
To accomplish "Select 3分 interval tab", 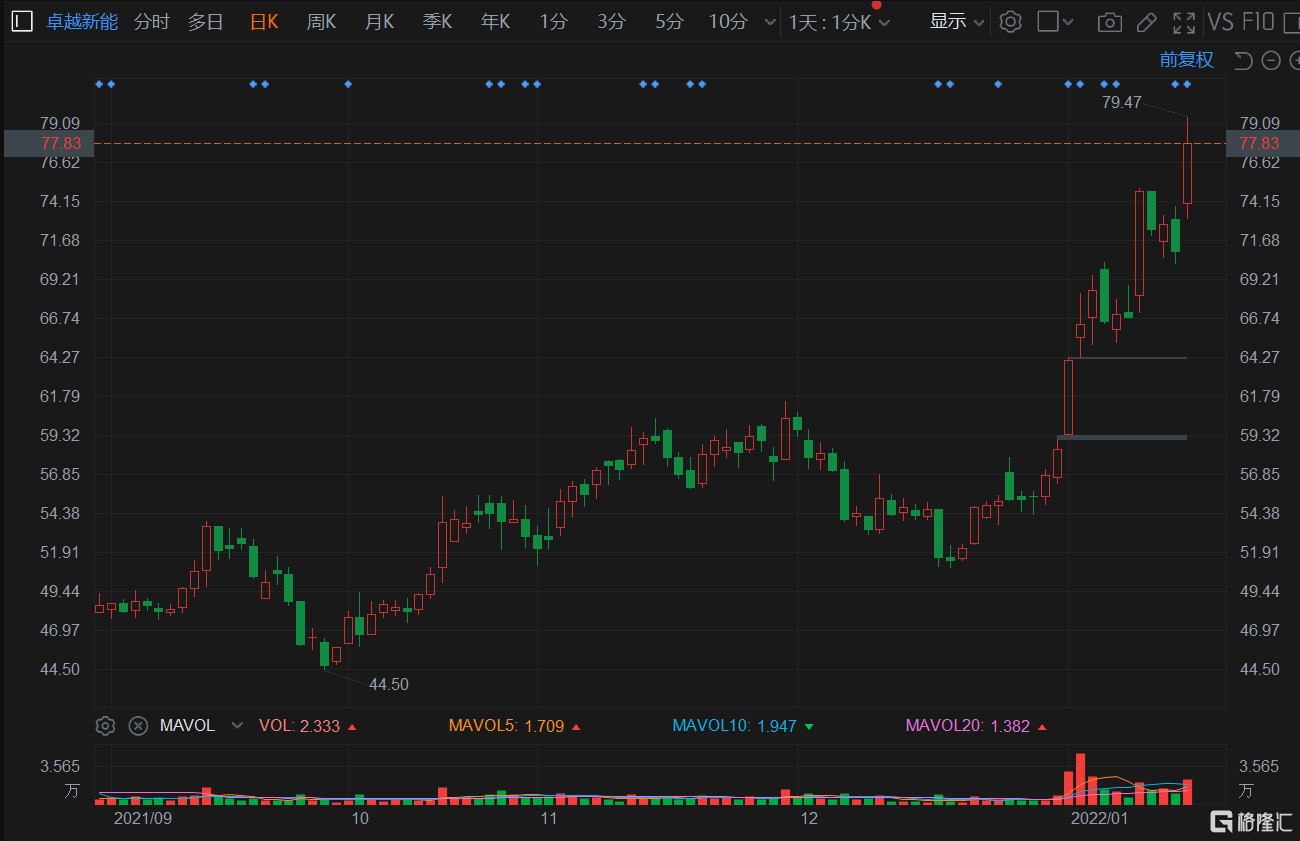I will pos(611,21).
